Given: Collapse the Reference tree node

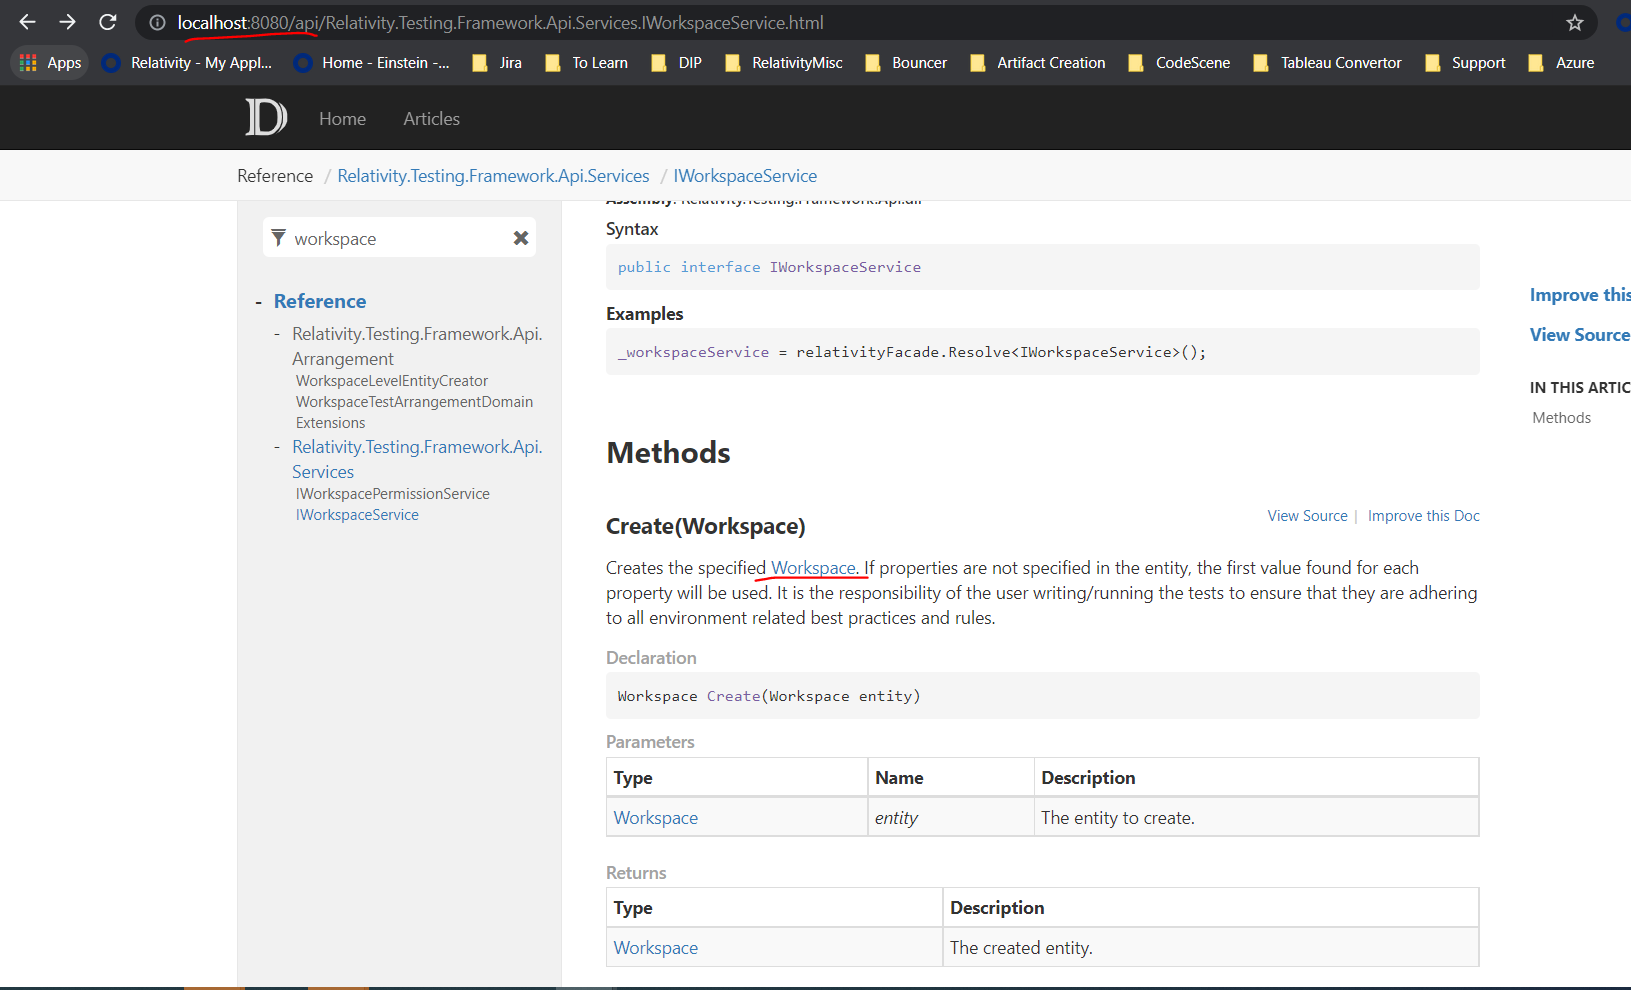Looking at the screenshot, I should point(258,300).
